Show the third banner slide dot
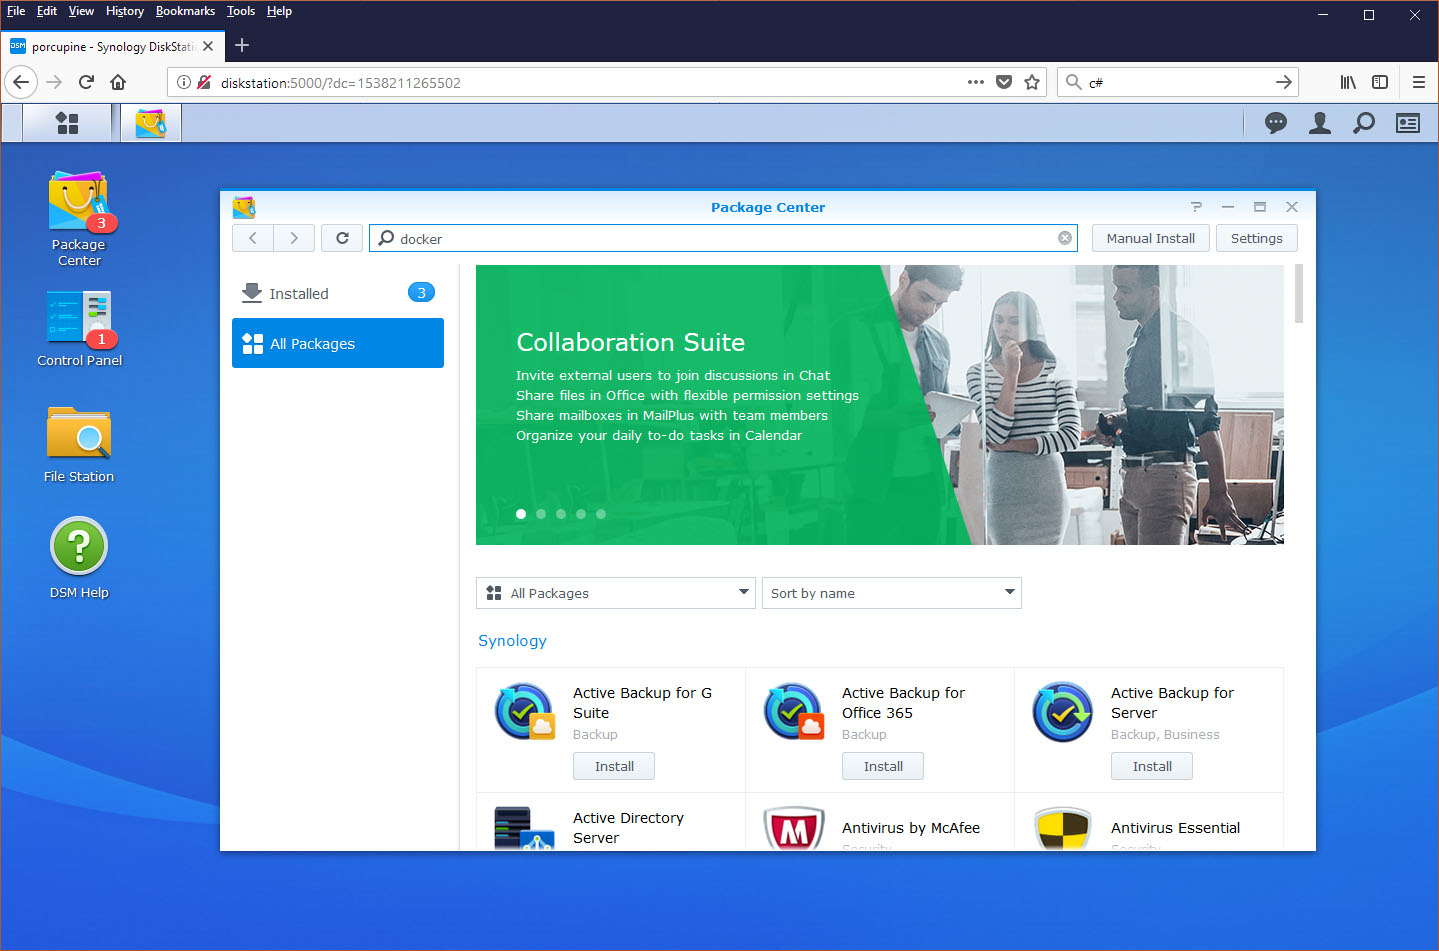The height and width of the screenshot is (951, 1439). coord(561,514)
